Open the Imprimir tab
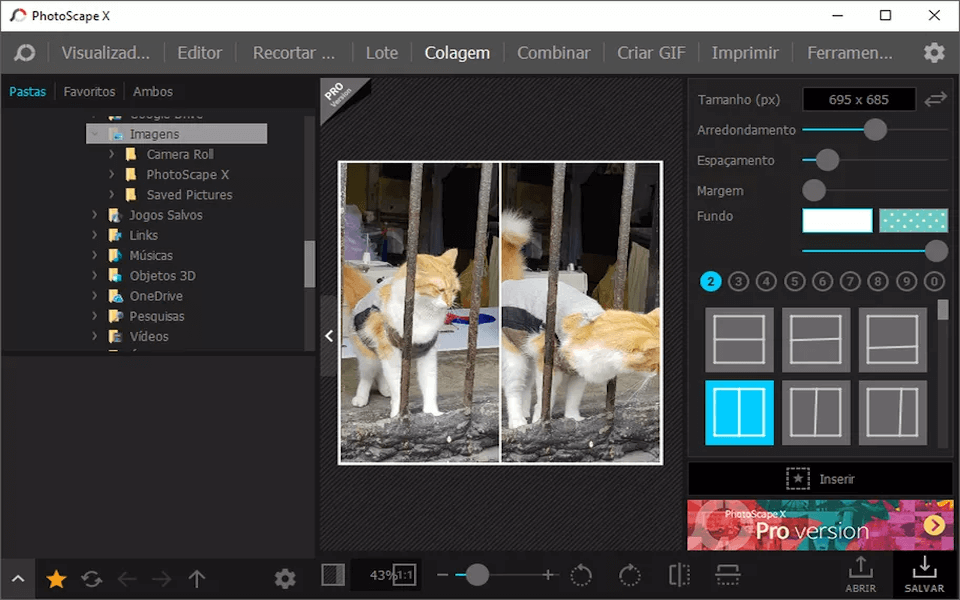The height and width of the screenshot is (600, 960). (745, 53)
